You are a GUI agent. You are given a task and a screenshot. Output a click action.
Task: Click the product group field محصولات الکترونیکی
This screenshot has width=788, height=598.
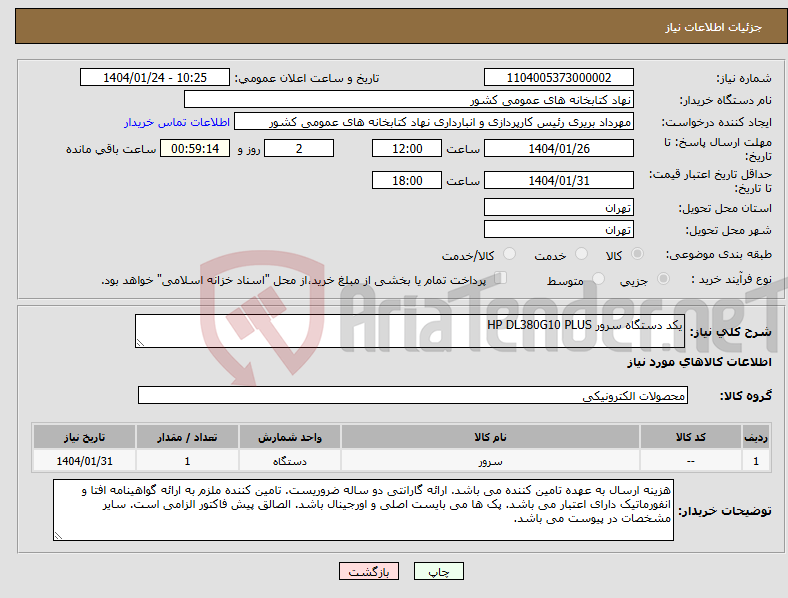coord(413,395)
